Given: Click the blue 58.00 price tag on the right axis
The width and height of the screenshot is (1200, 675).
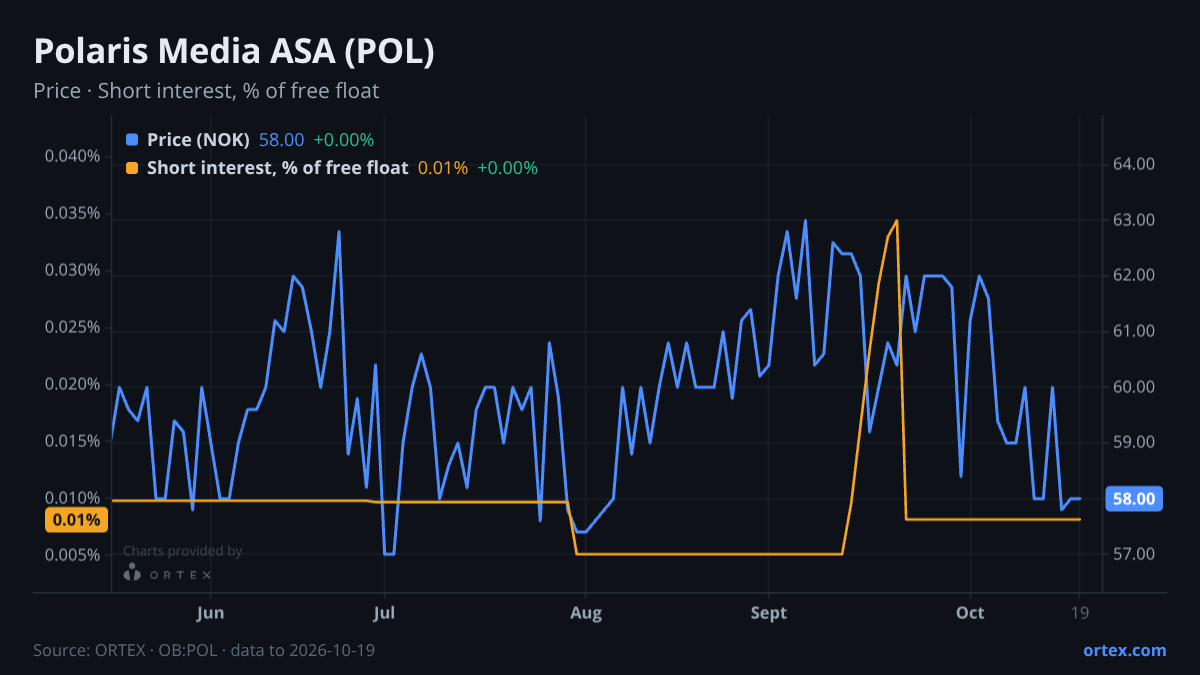Looking at the screenshot, I should (1135, 498).
